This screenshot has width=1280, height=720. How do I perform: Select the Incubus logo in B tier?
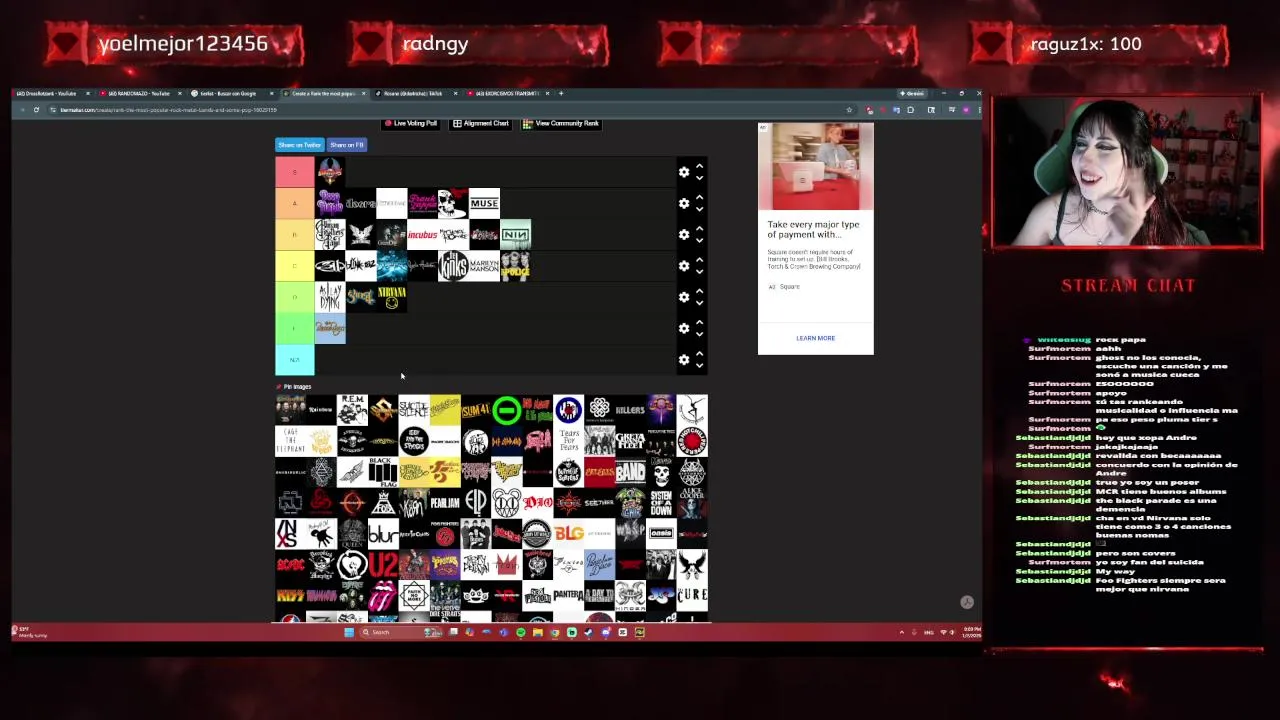pos(422,235)
